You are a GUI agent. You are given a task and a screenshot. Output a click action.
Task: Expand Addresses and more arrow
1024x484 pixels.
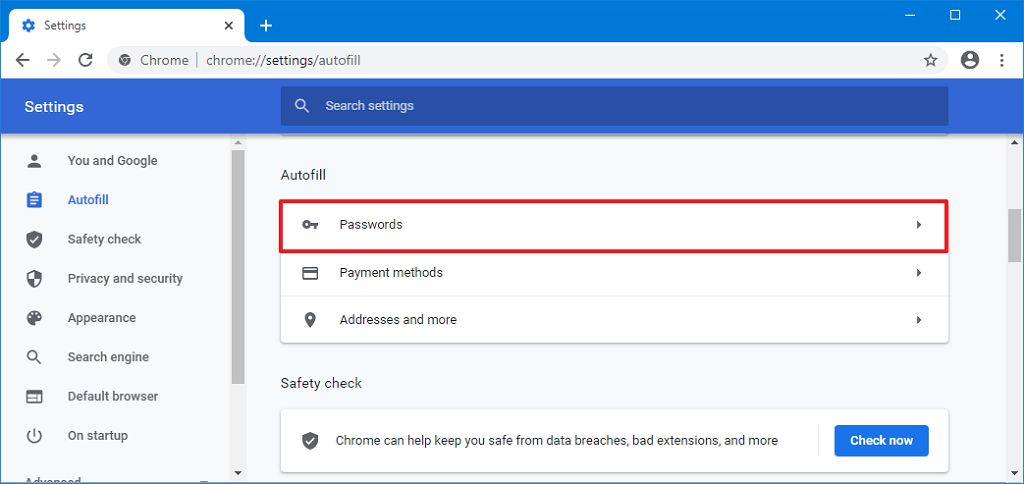918,320
